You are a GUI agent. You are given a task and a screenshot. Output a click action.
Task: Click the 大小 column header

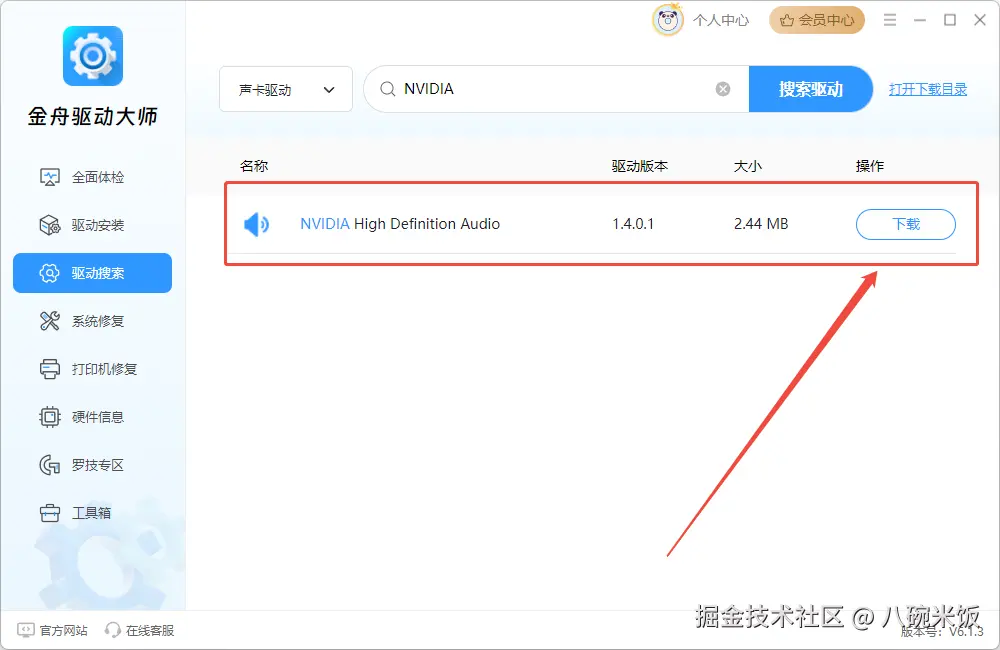point(747,166)
